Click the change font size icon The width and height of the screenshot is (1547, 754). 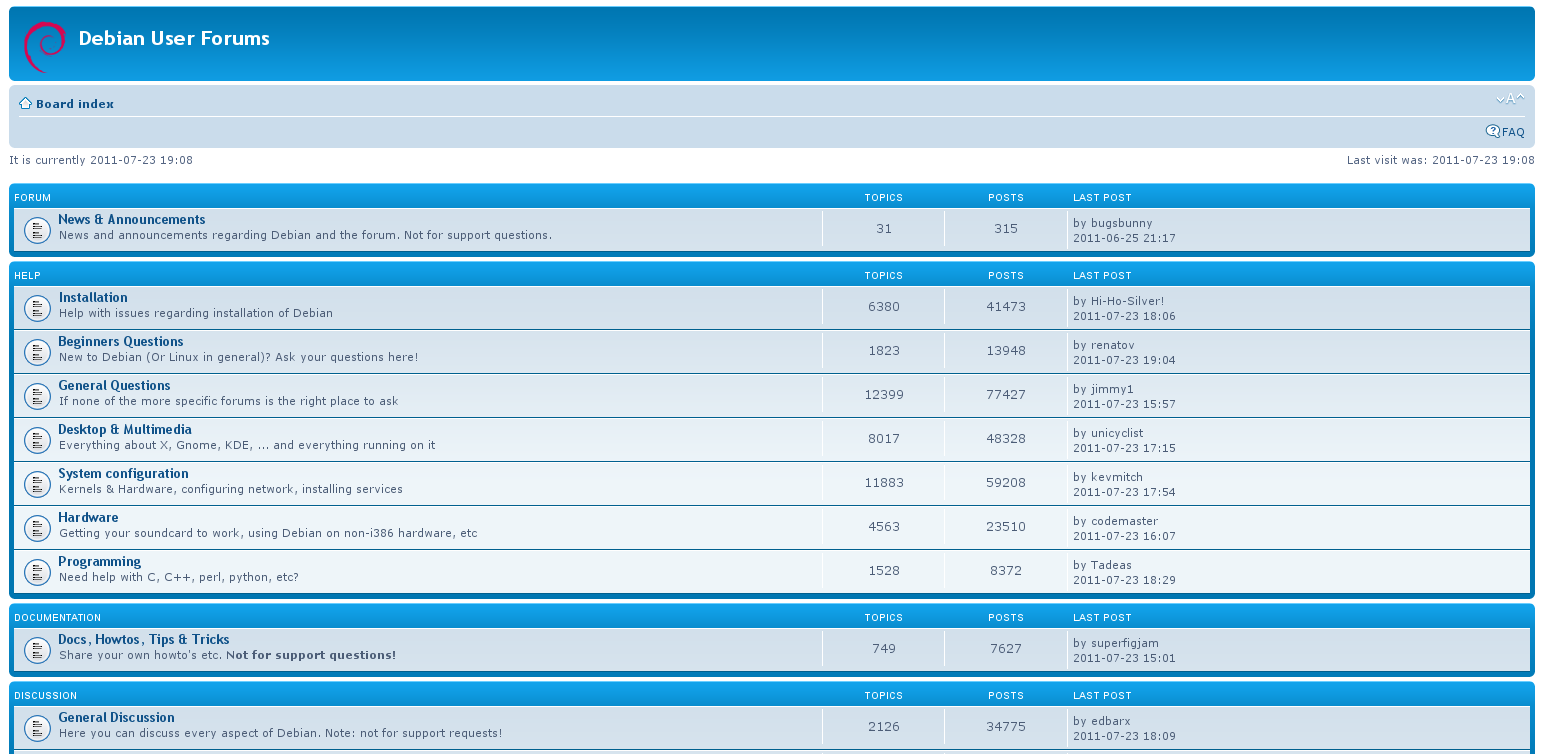click(1510, 99)
